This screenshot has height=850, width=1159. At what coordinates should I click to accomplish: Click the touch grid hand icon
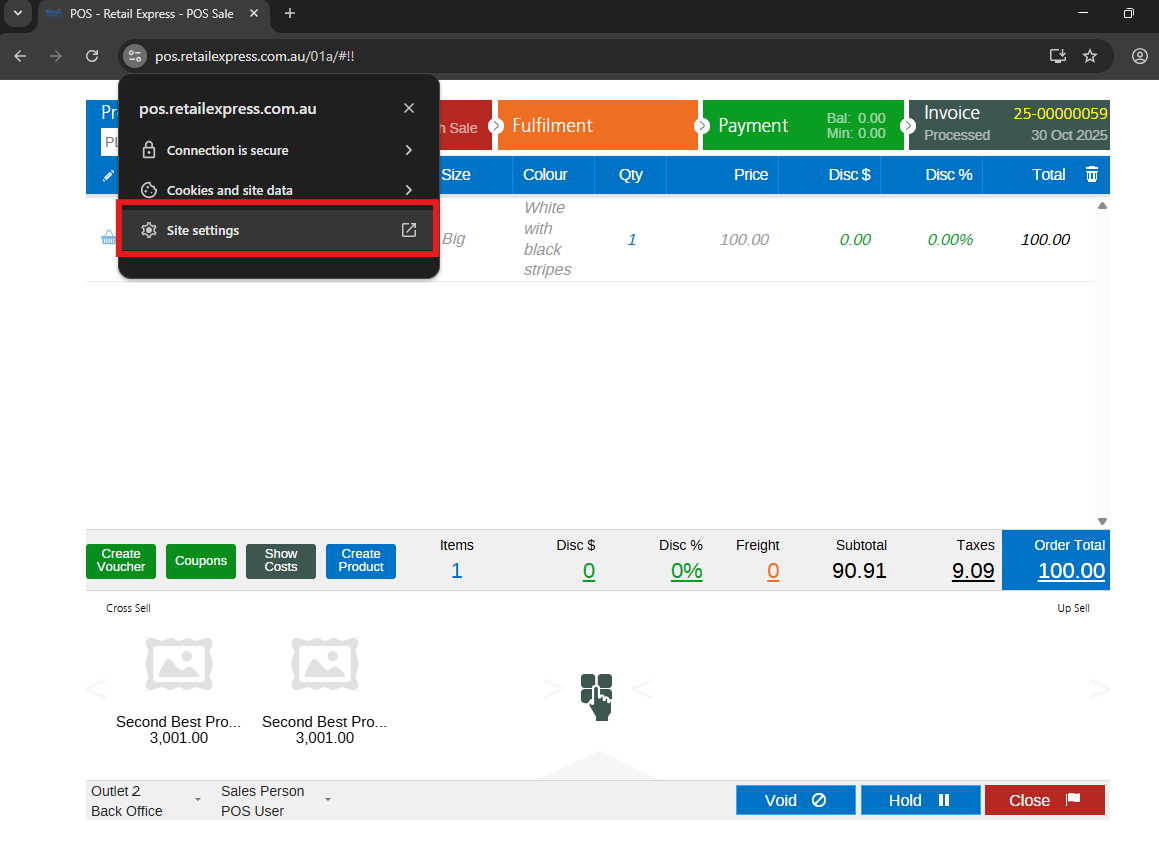pos(597,696)
